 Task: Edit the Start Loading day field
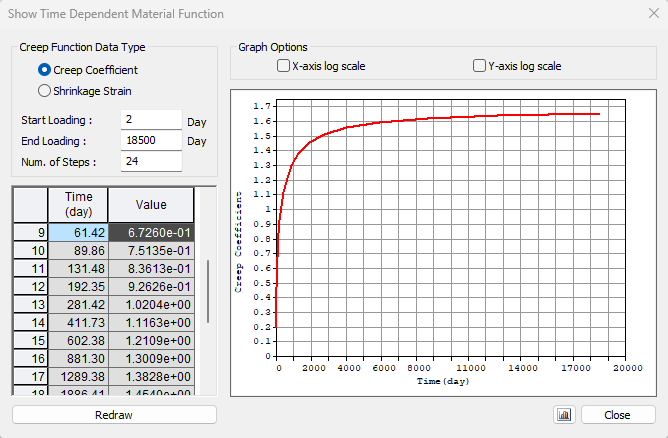coord(151,119)
